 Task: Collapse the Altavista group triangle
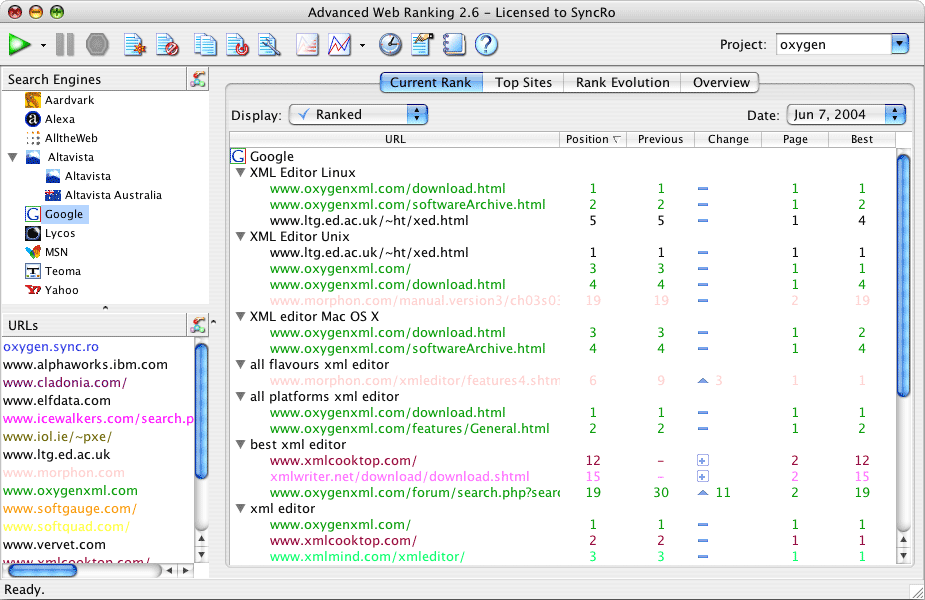tap(12, 157)
